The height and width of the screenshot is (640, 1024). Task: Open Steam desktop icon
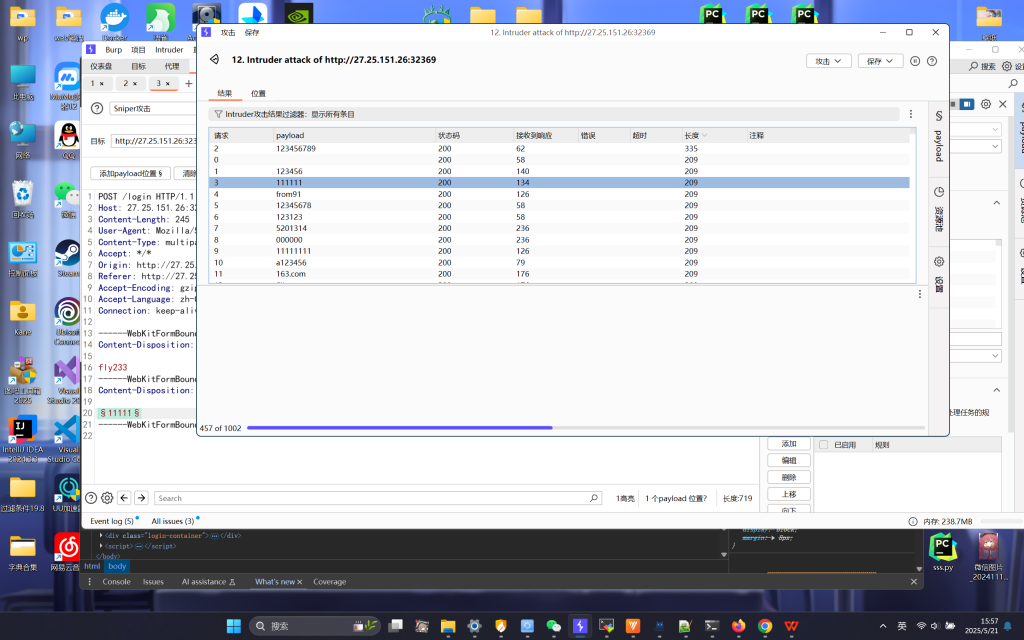coord(68,258)
